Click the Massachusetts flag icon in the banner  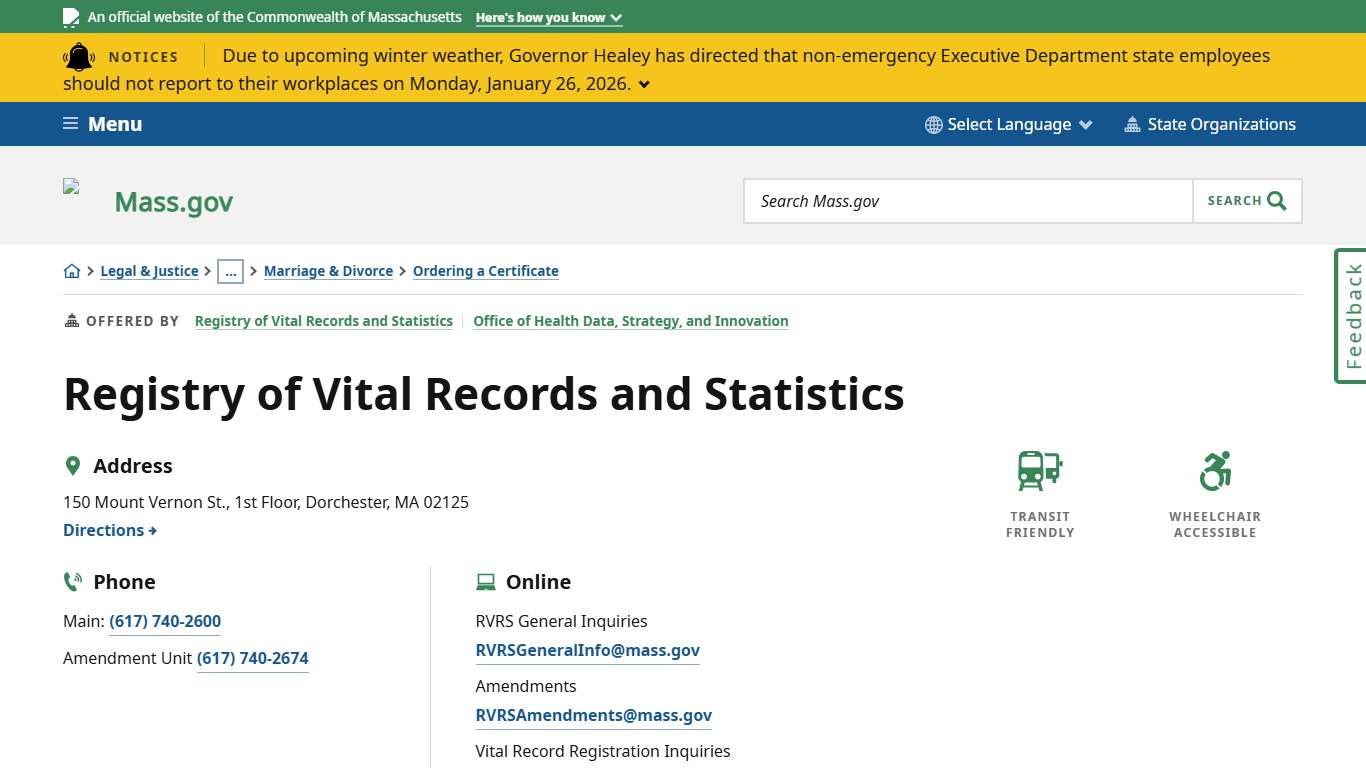(x=70, y=17)
